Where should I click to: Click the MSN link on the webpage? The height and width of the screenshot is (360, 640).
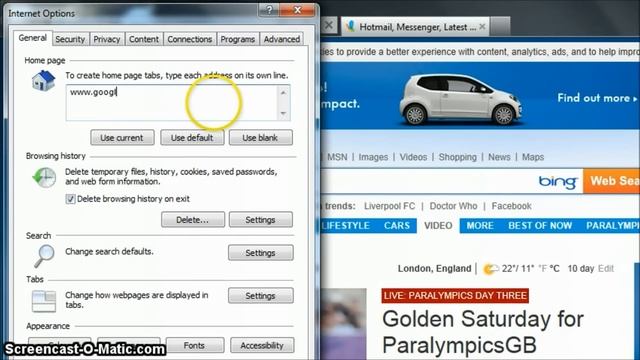(x=337, y=157)
